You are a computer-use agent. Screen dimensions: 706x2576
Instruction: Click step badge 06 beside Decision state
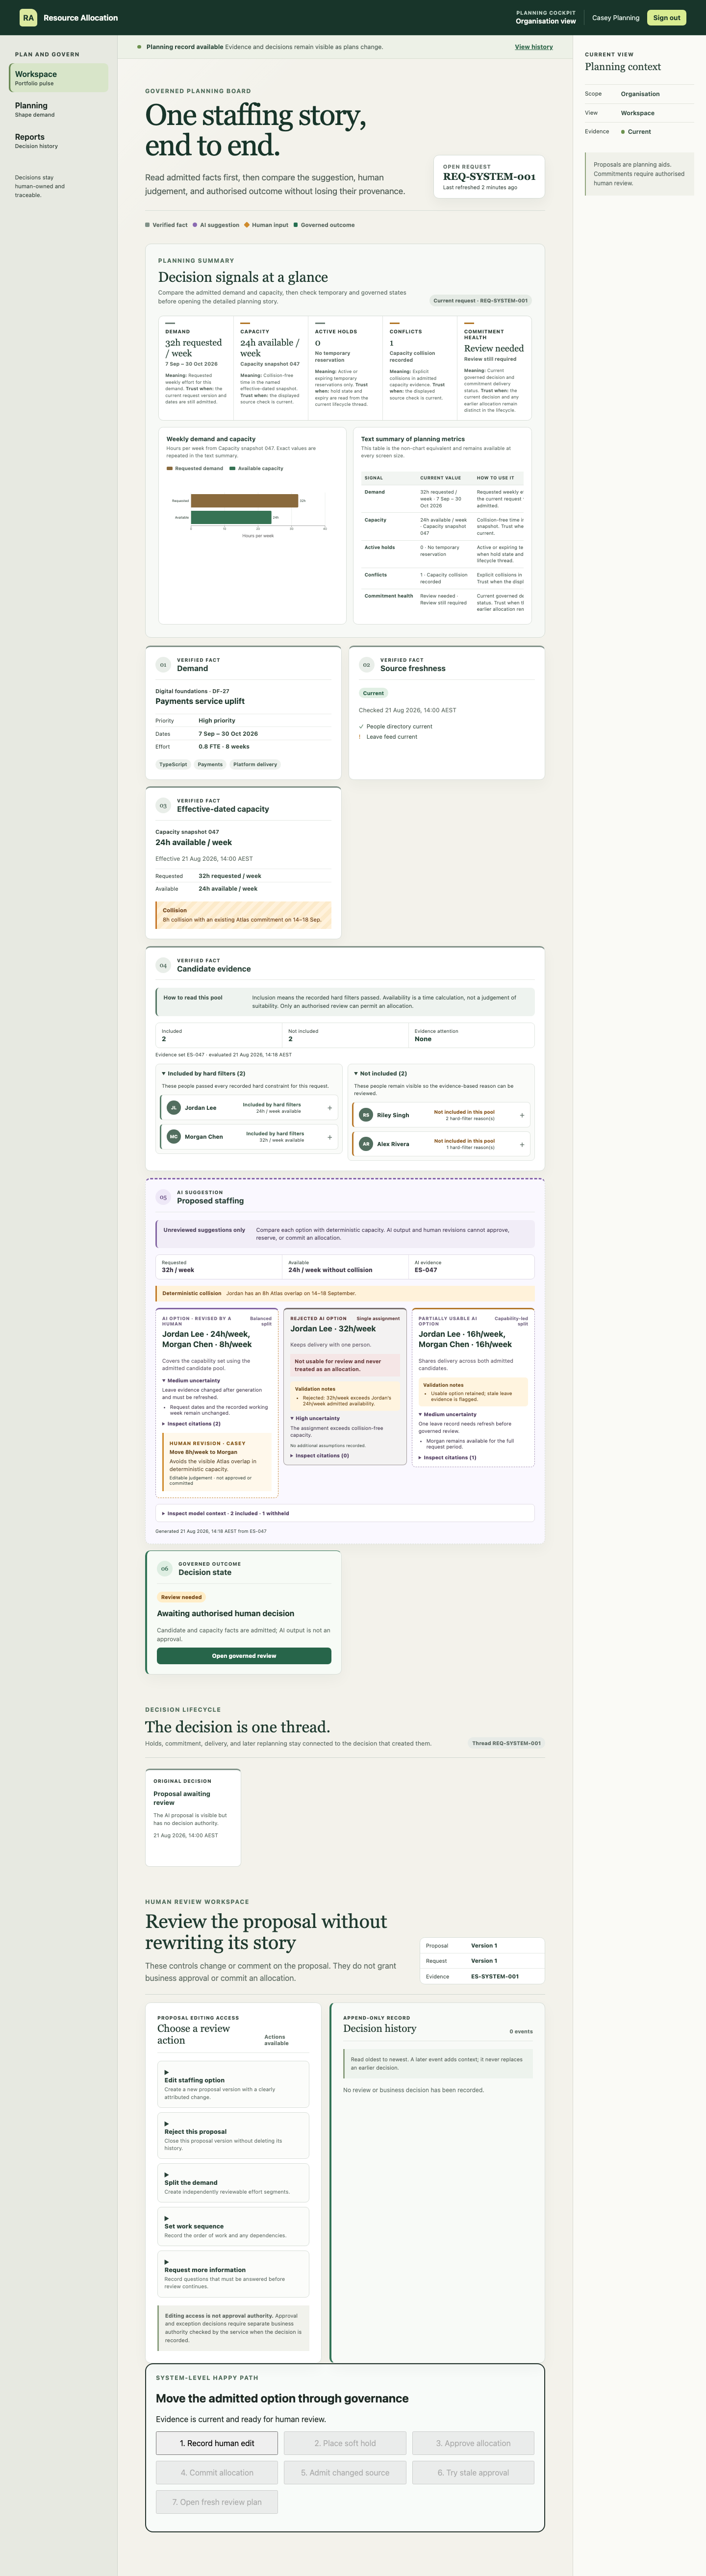[165, 1568]
